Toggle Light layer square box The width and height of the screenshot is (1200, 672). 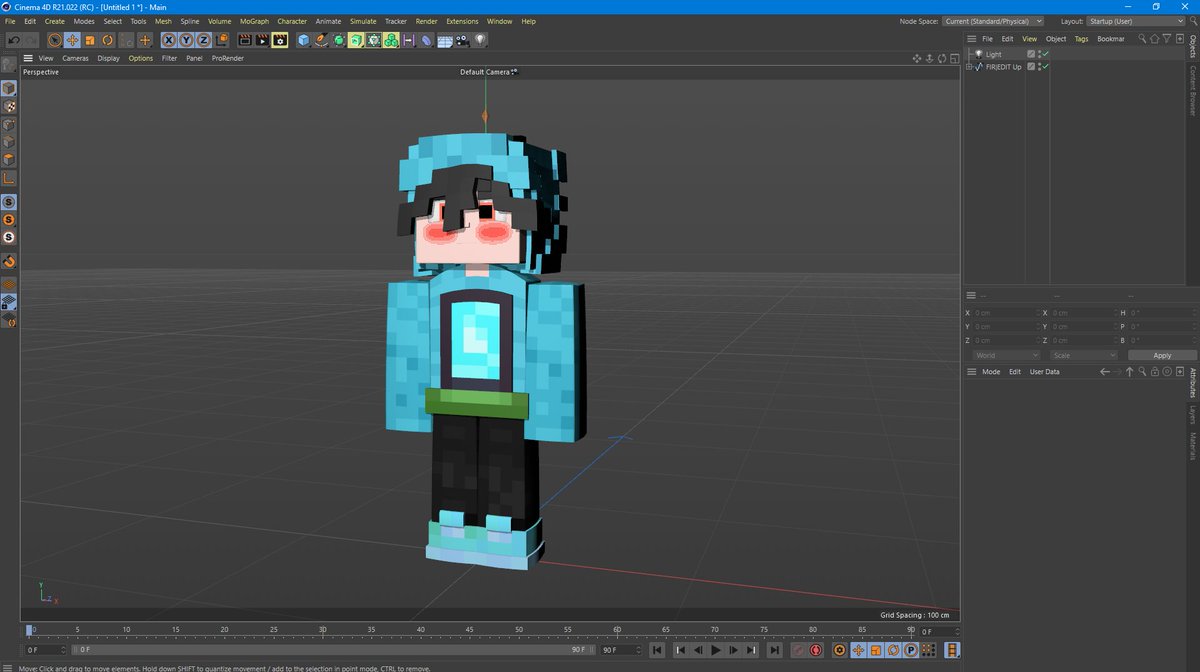(x=1031, y=54)
